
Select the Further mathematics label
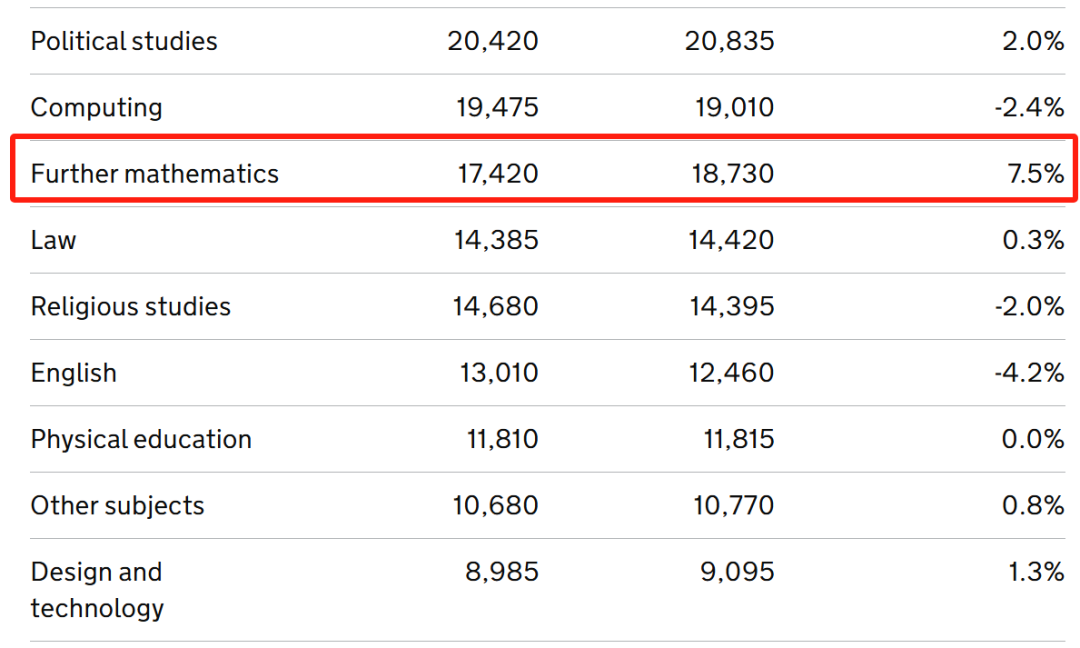(x=155, y=174)
